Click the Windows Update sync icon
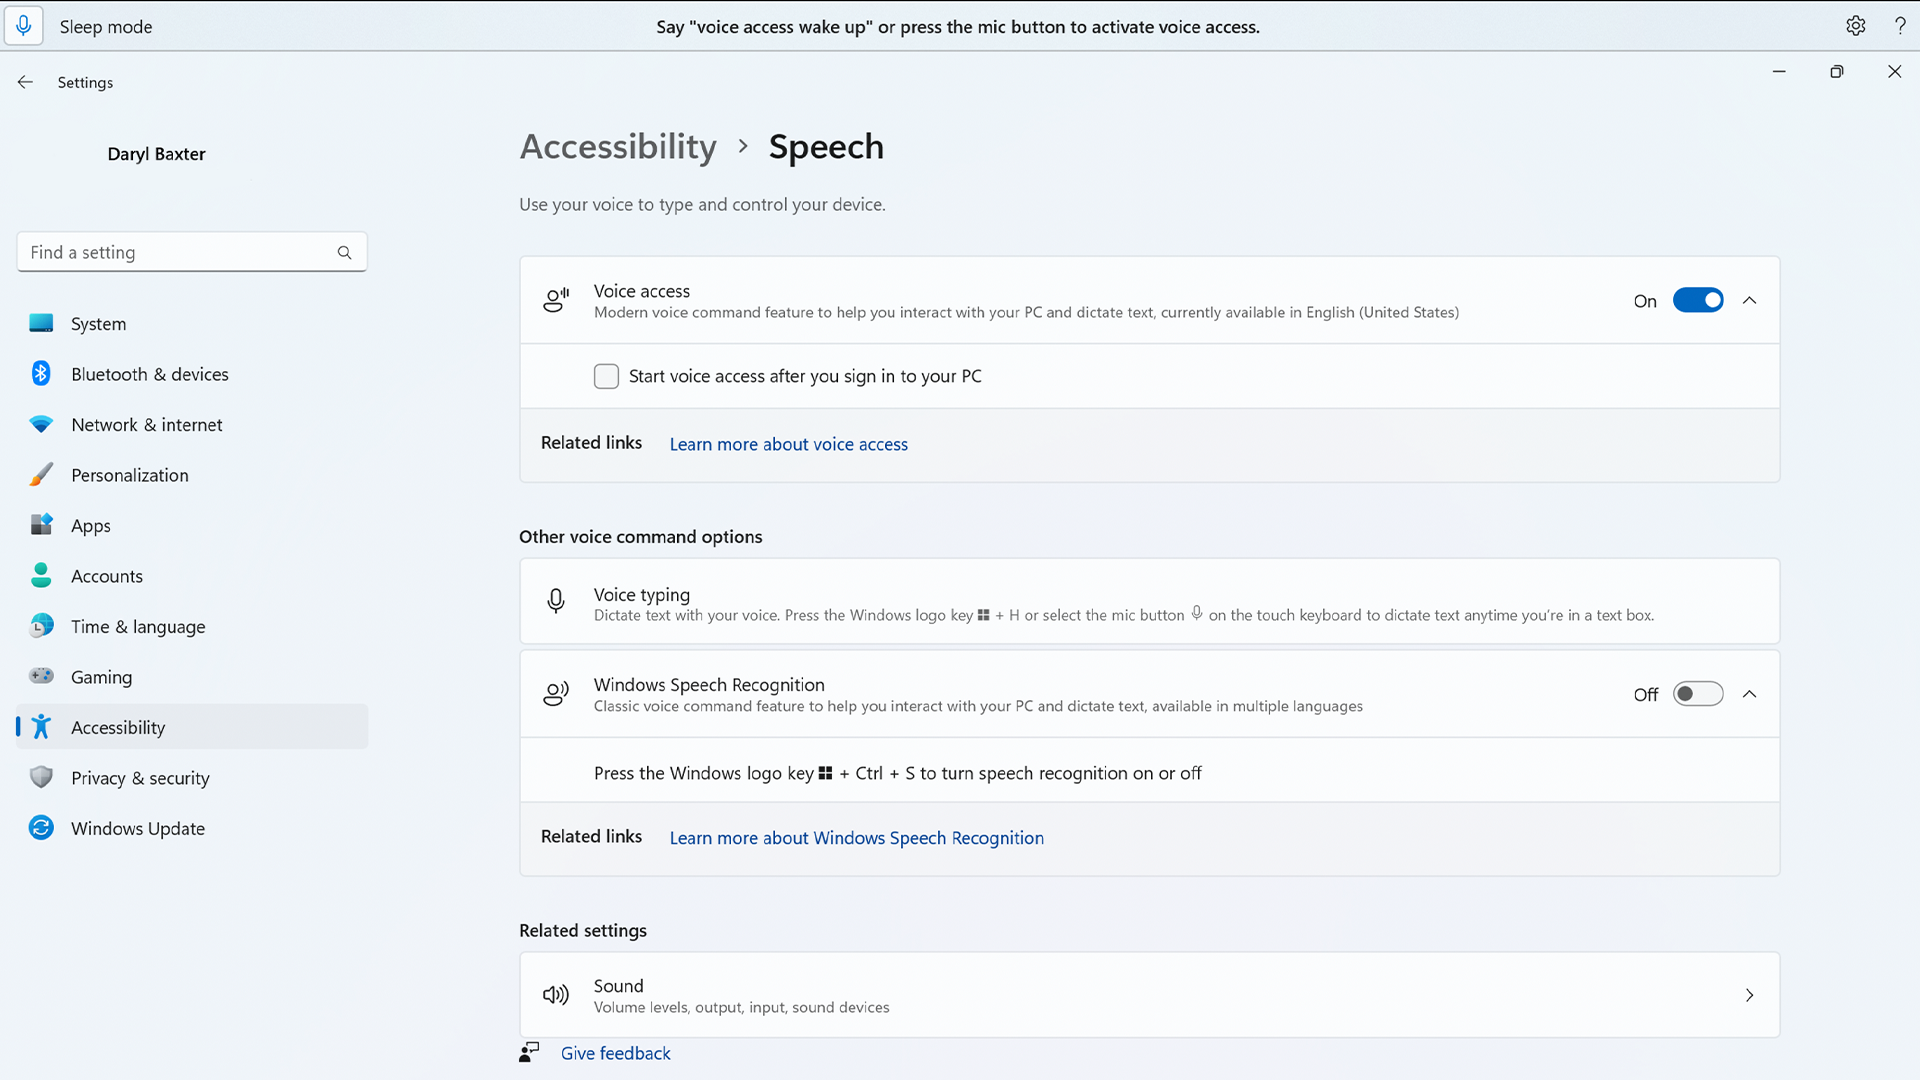1920x1080 pixels. (41, 828)
